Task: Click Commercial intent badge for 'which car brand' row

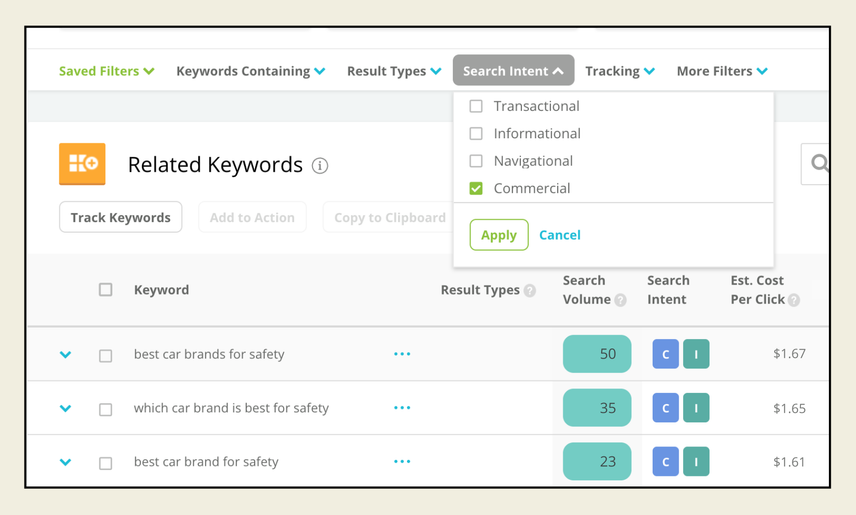Action: click(665, 408)
